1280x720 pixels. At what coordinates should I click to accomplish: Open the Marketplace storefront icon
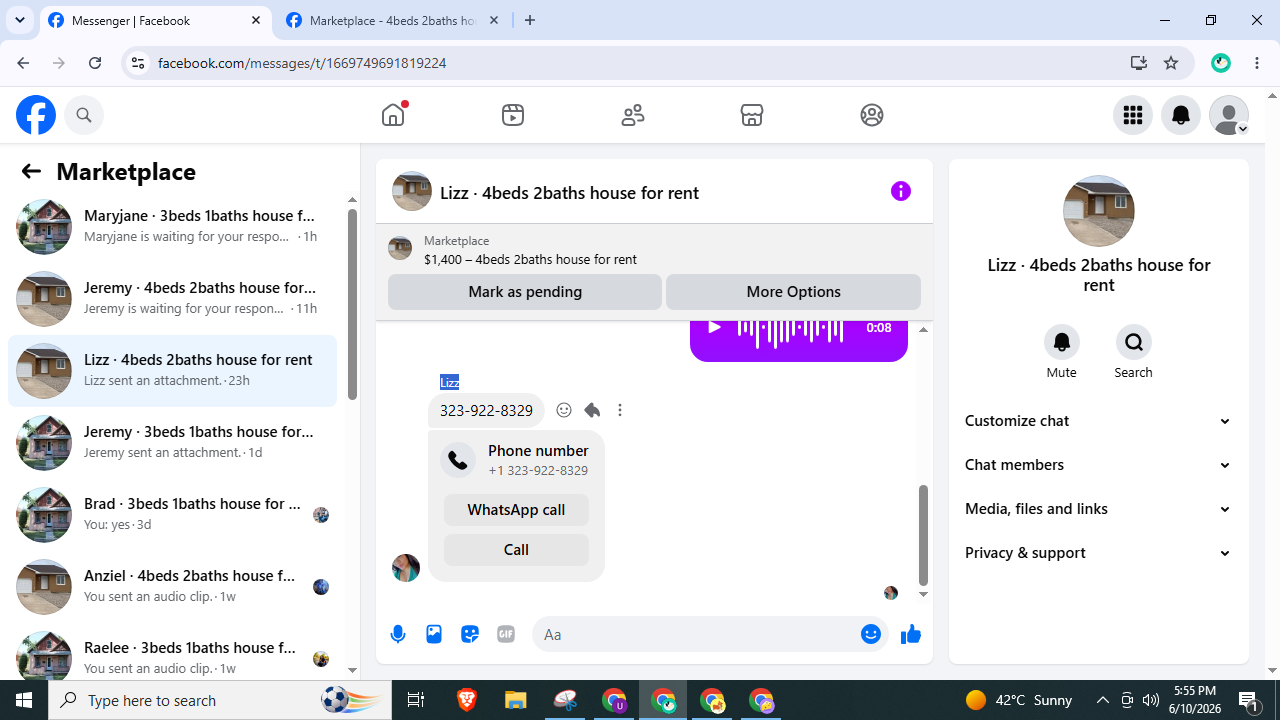click(752, 115)
